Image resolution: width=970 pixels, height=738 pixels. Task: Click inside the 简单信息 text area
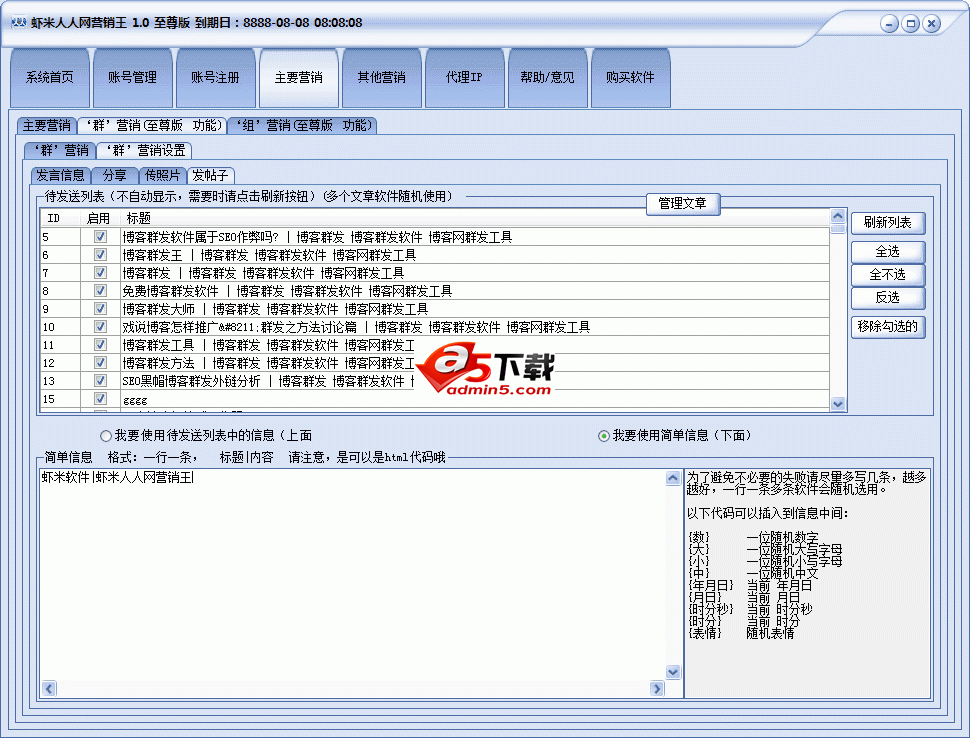353,575
